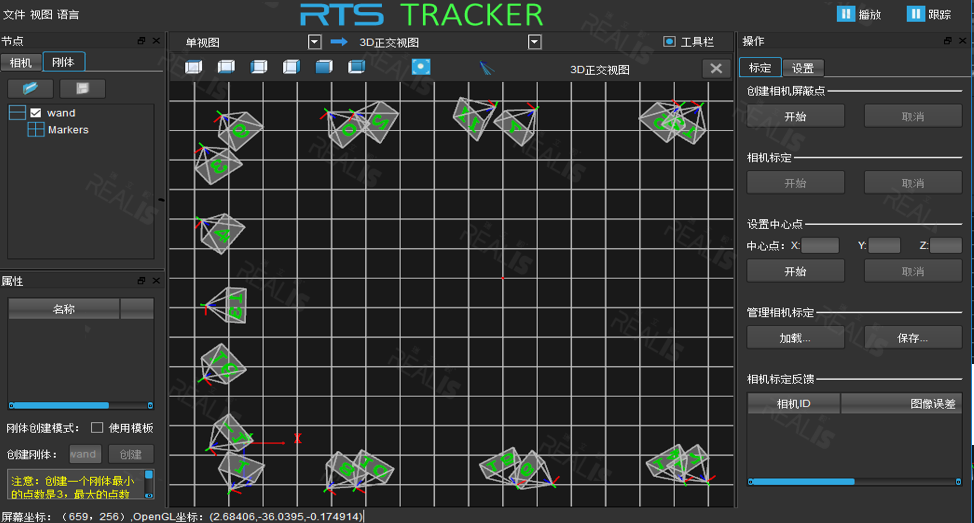Close the 节点 panel
Image resolution: width=974 pixels, height=523 pixels.
[156, 40]
